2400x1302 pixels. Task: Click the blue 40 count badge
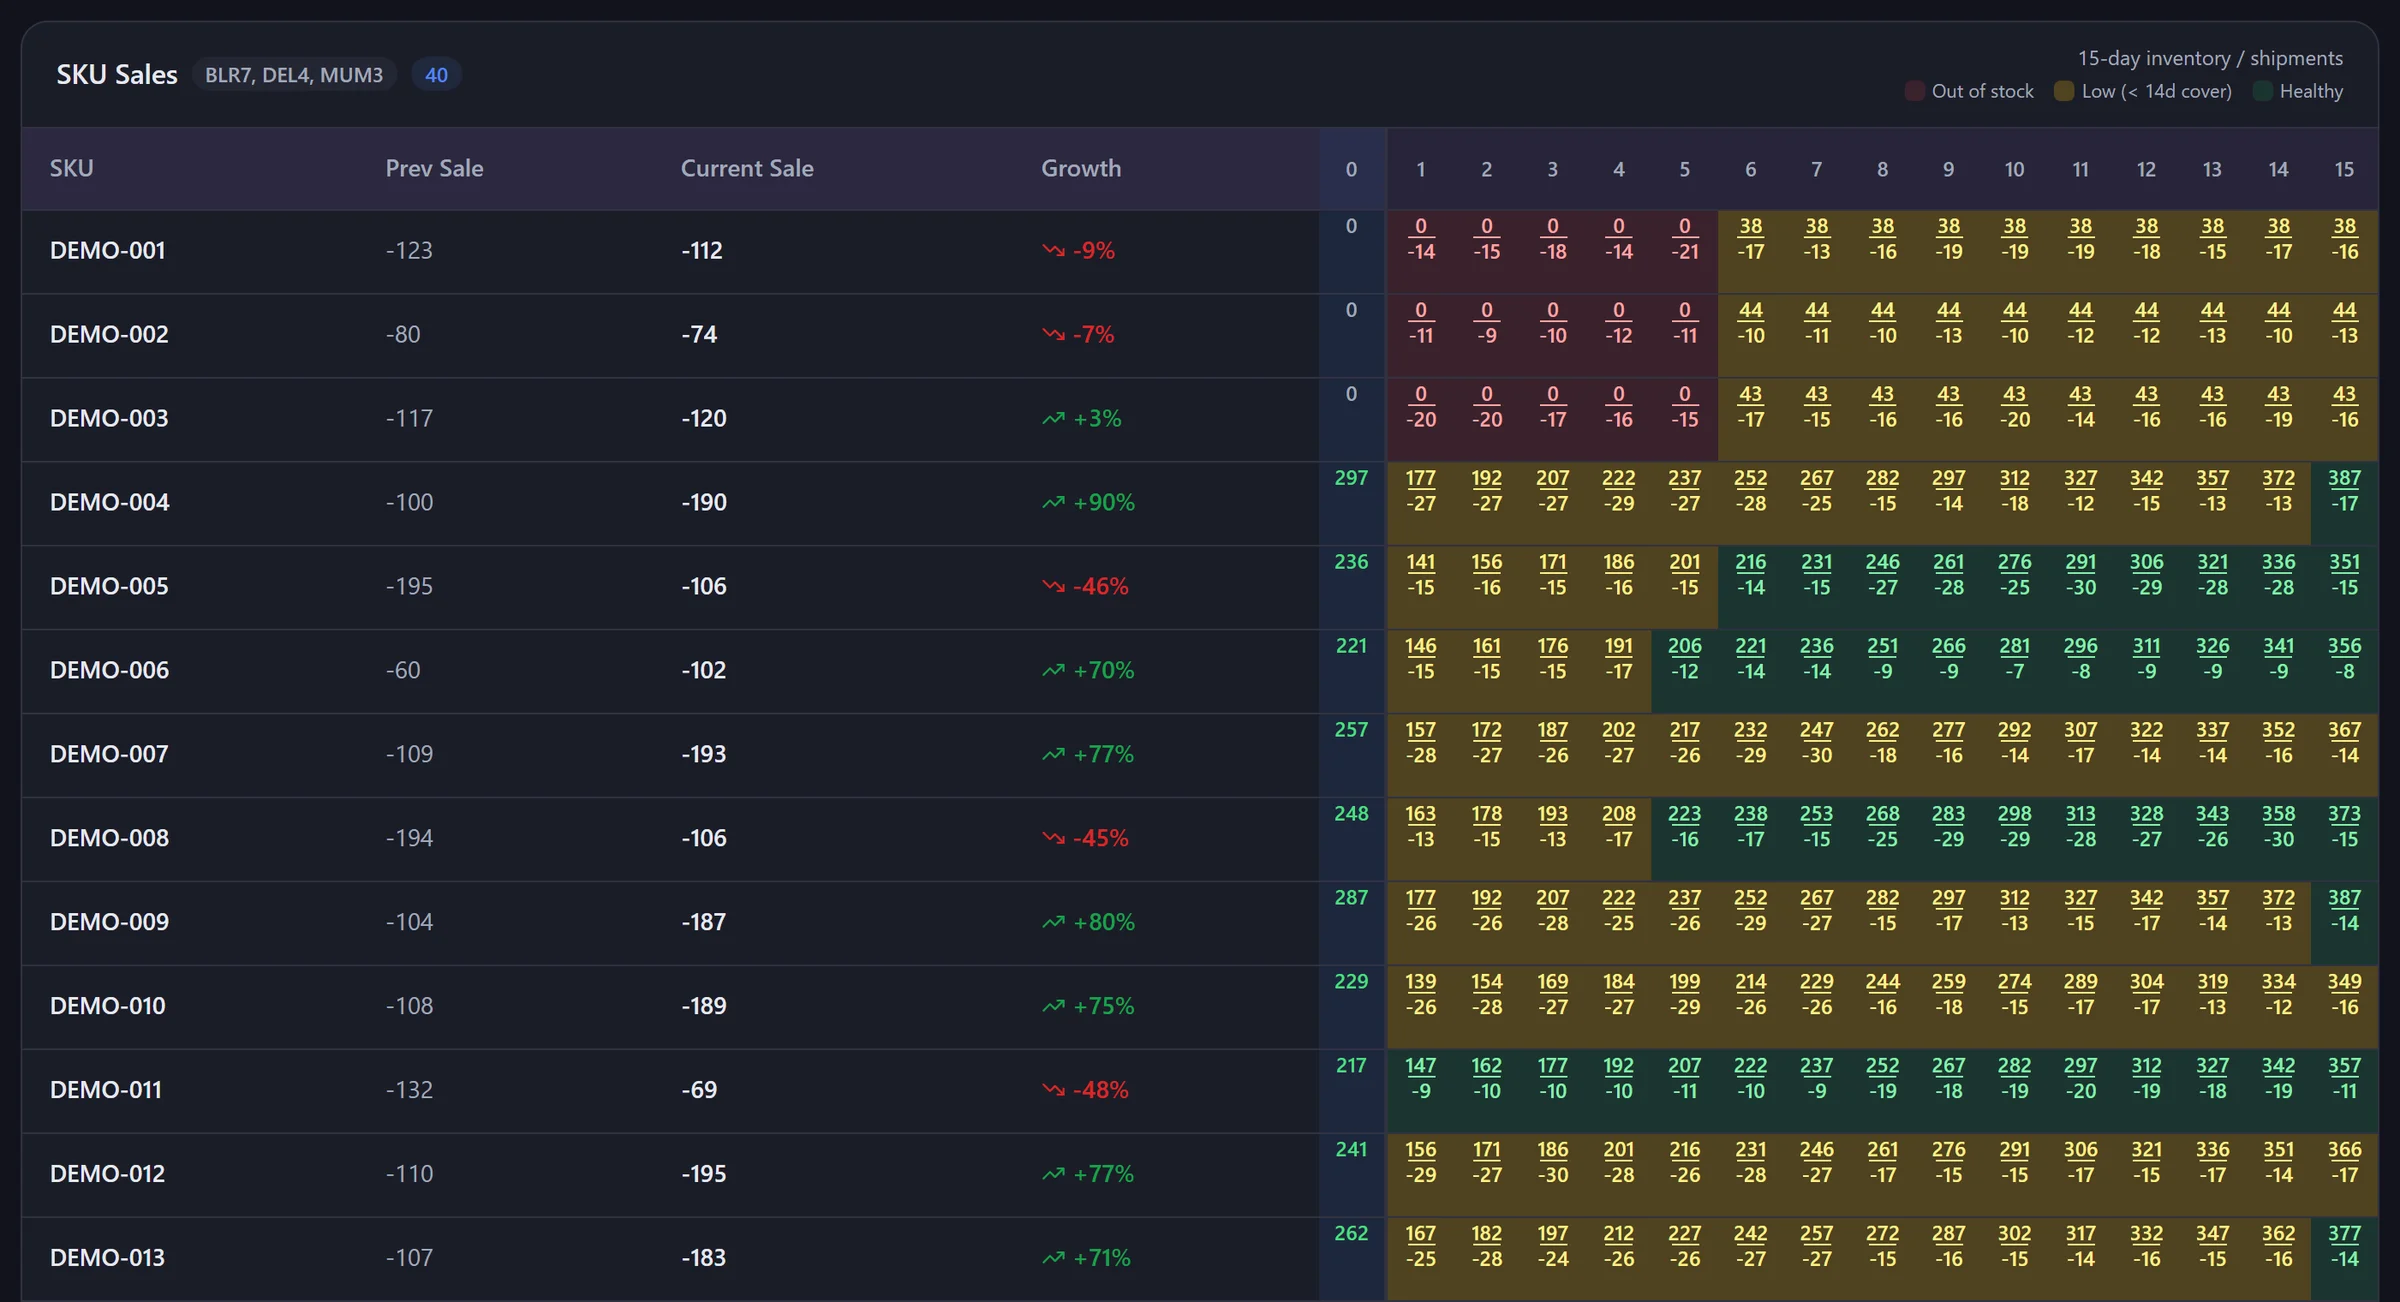(x=436, y=75)
